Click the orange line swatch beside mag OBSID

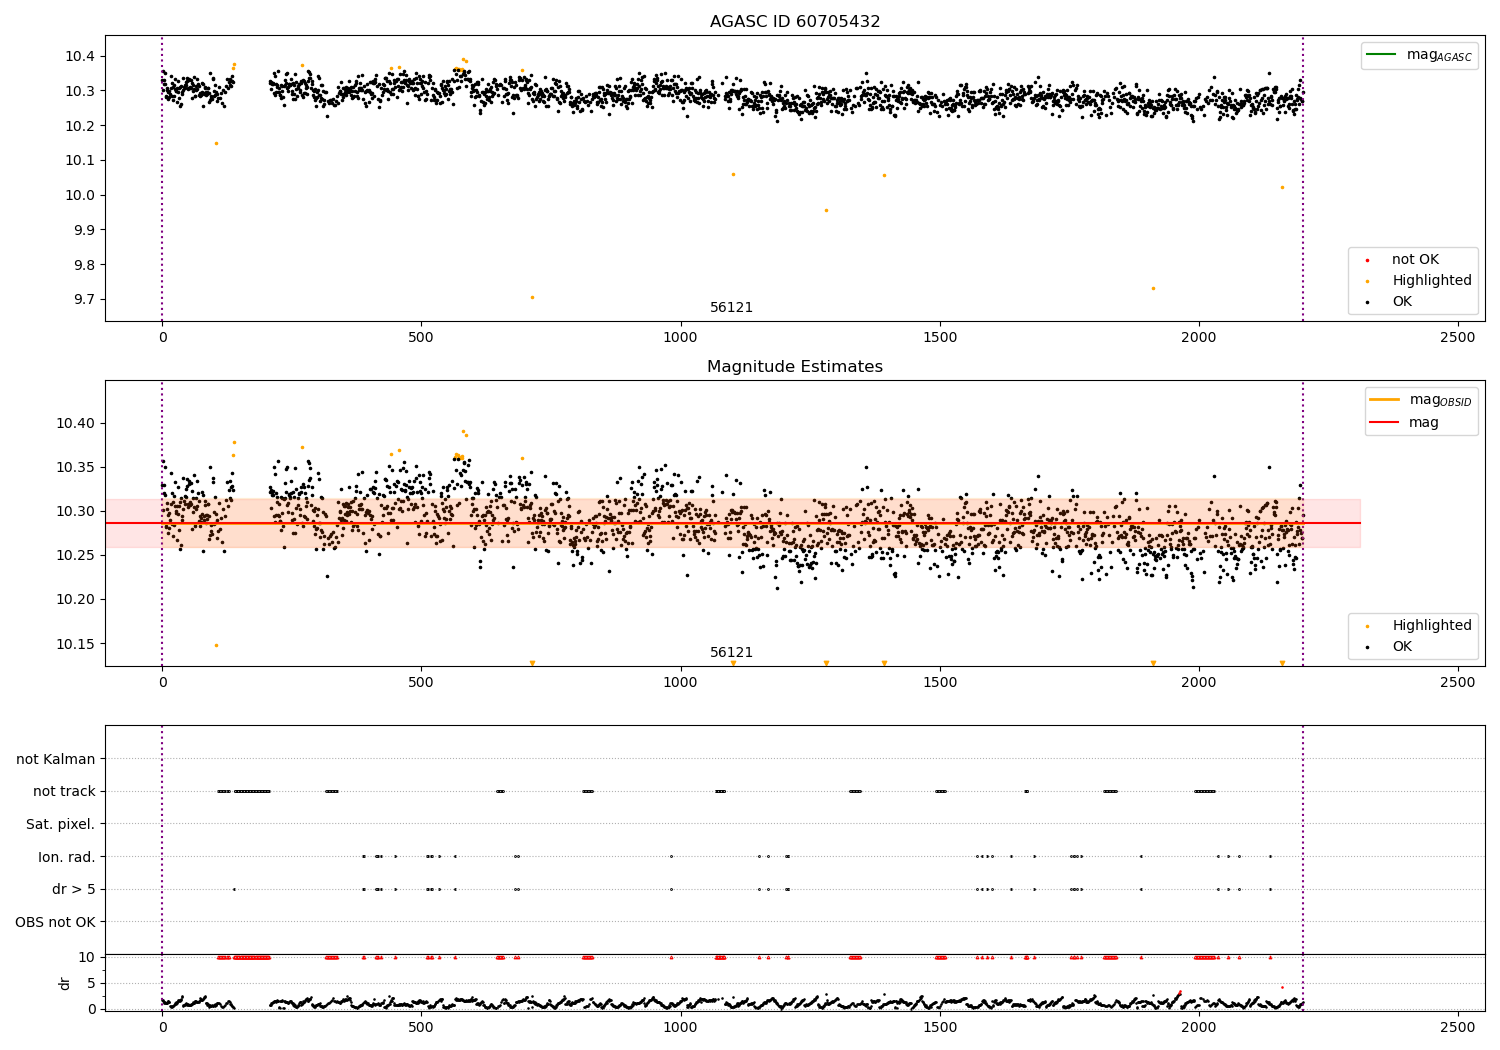(x=1385, y=400)
